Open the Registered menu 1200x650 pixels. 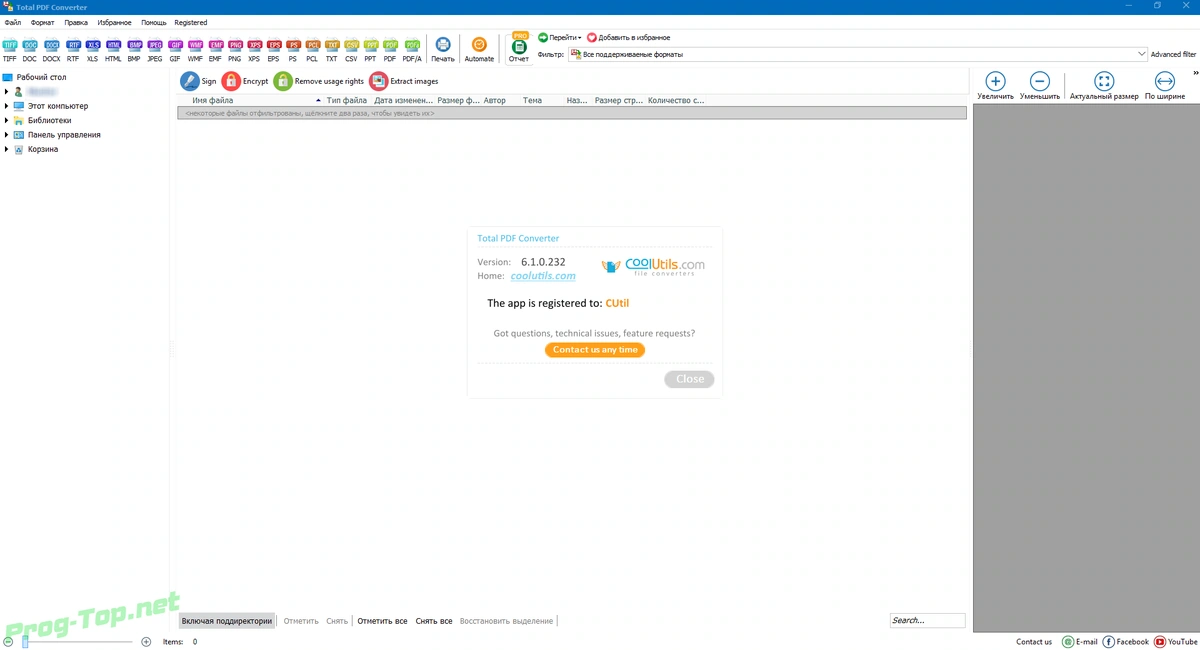(x=191, y=22)
